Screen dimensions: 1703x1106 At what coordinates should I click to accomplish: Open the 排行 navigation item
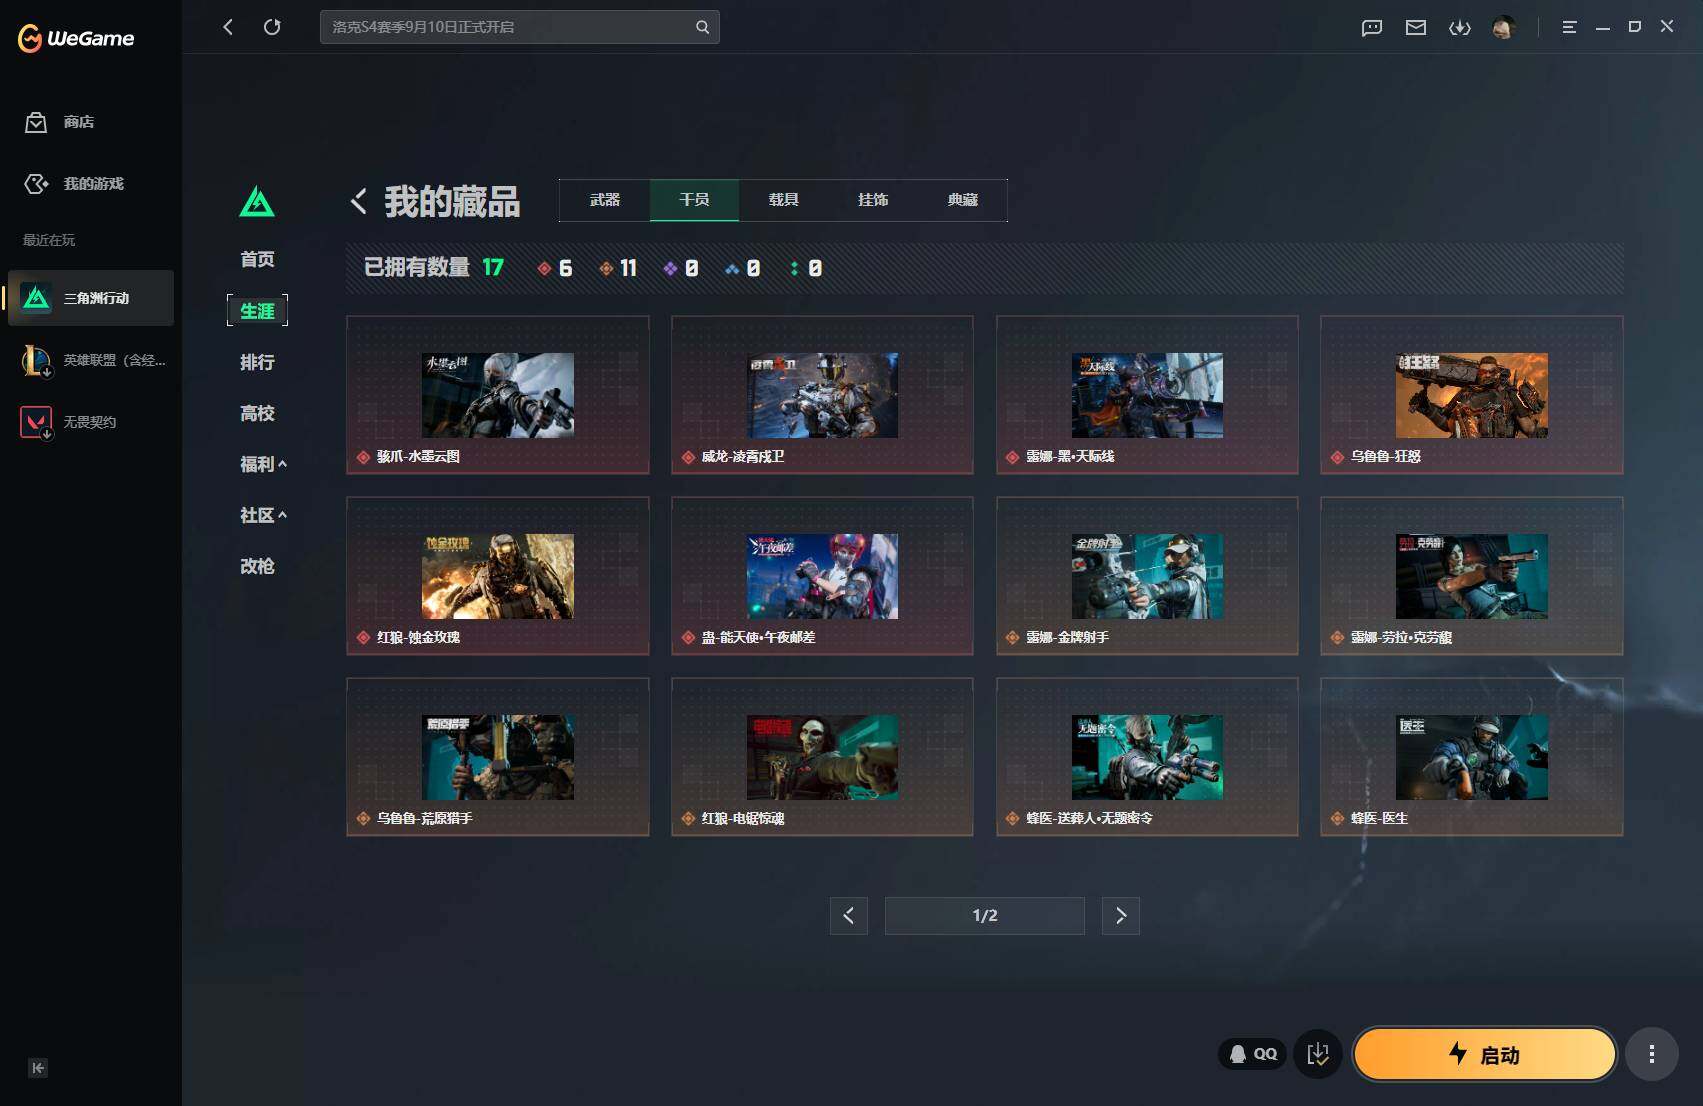pyautogui.click(x=257, y=362)
